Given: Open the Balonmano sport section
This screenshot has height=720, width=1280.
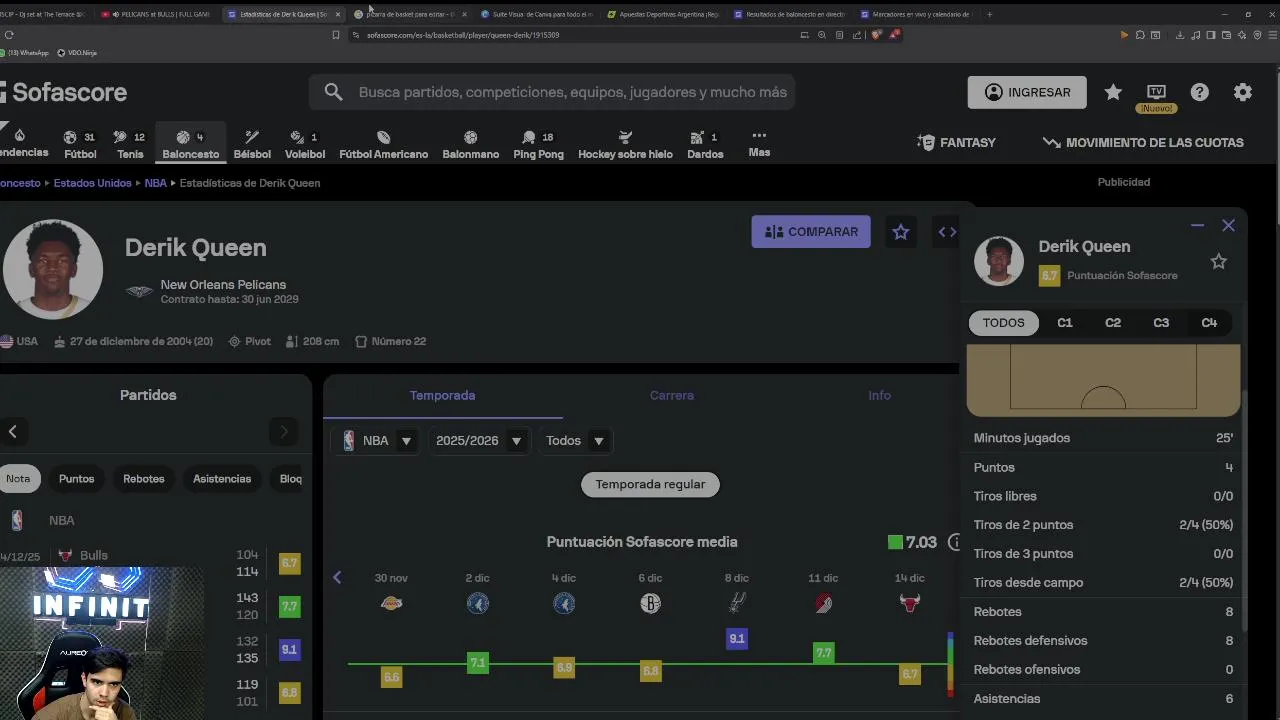Looking at the screenshot, I should coord(470,145).
